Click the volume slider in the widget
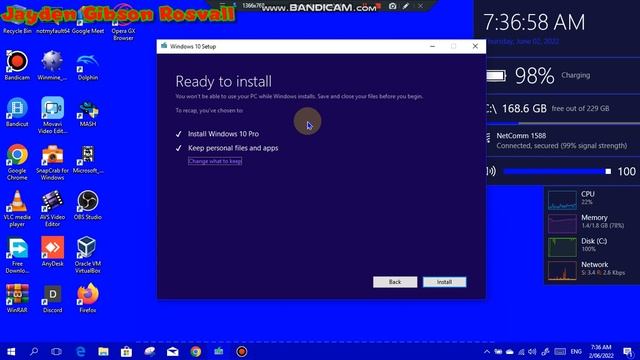This screenshot has width=640, height=360. [x=557, y=171]
